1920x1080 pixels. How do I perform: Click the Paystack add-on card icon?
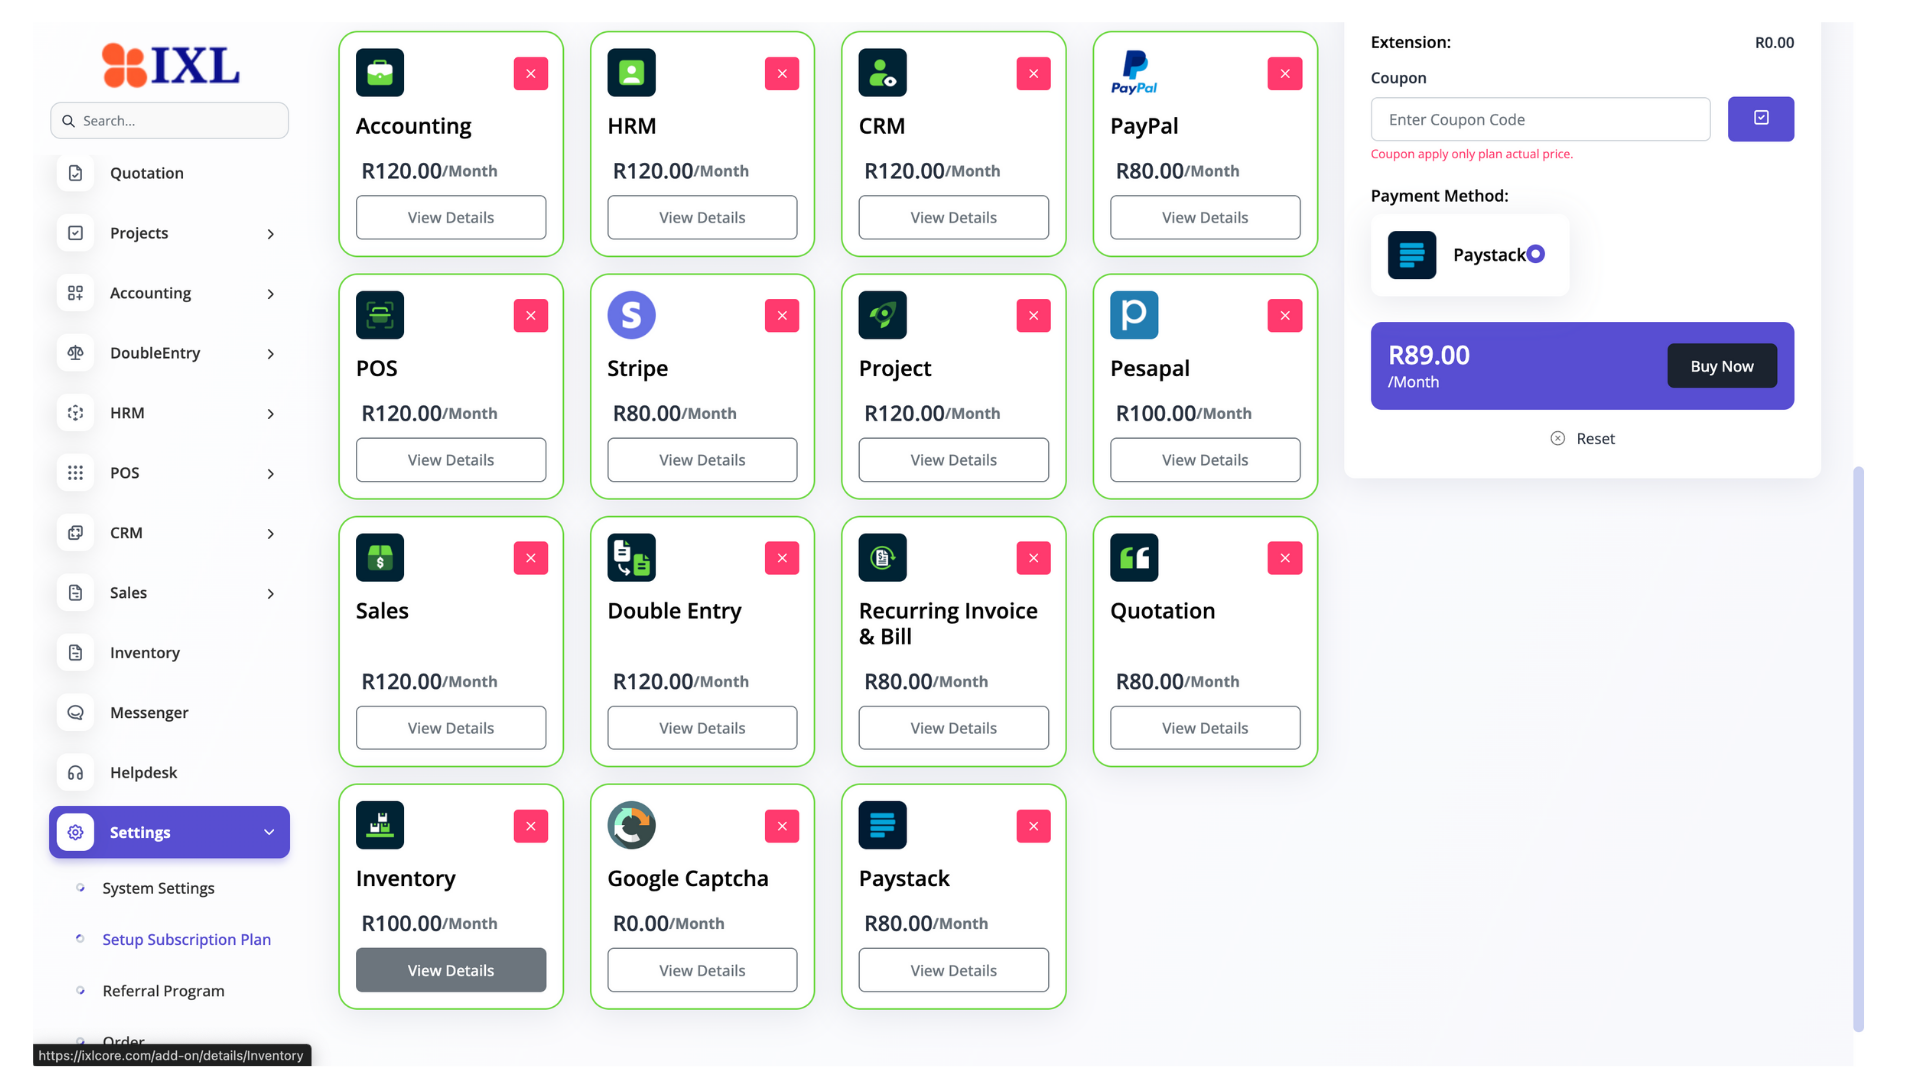pyautogui.click(x=882, y=826)
